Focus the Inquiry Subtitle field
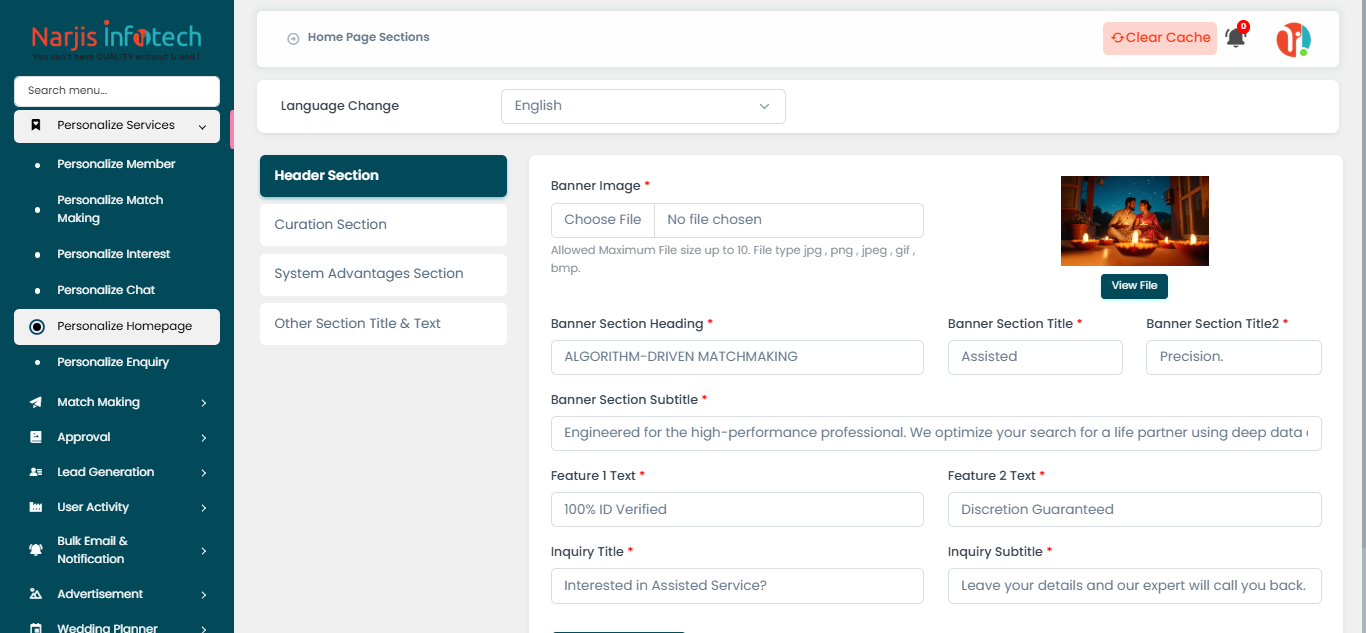This screenshot has width=1366, height=633. click(1135, 585)
